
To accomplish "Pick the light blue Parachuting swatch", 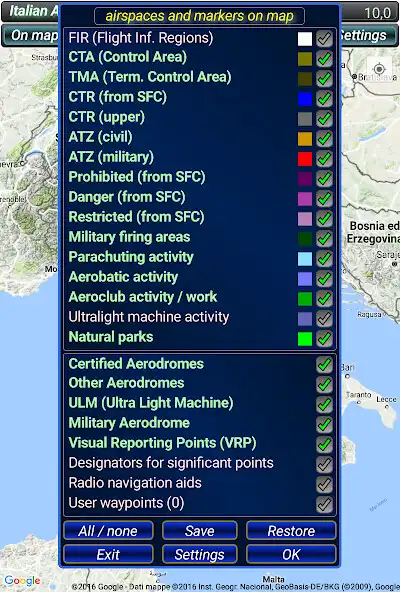I will coord(305,259).
